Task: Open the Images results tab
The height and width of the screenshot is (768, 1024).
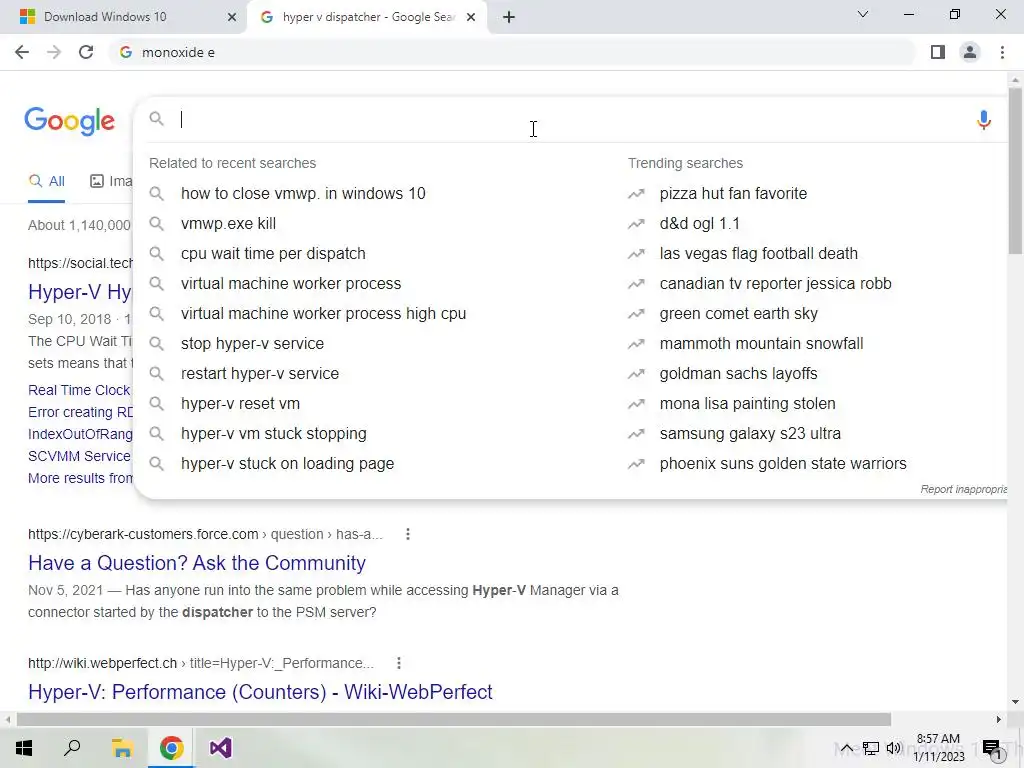Action: pyautogui.click(x=111, y=182)
